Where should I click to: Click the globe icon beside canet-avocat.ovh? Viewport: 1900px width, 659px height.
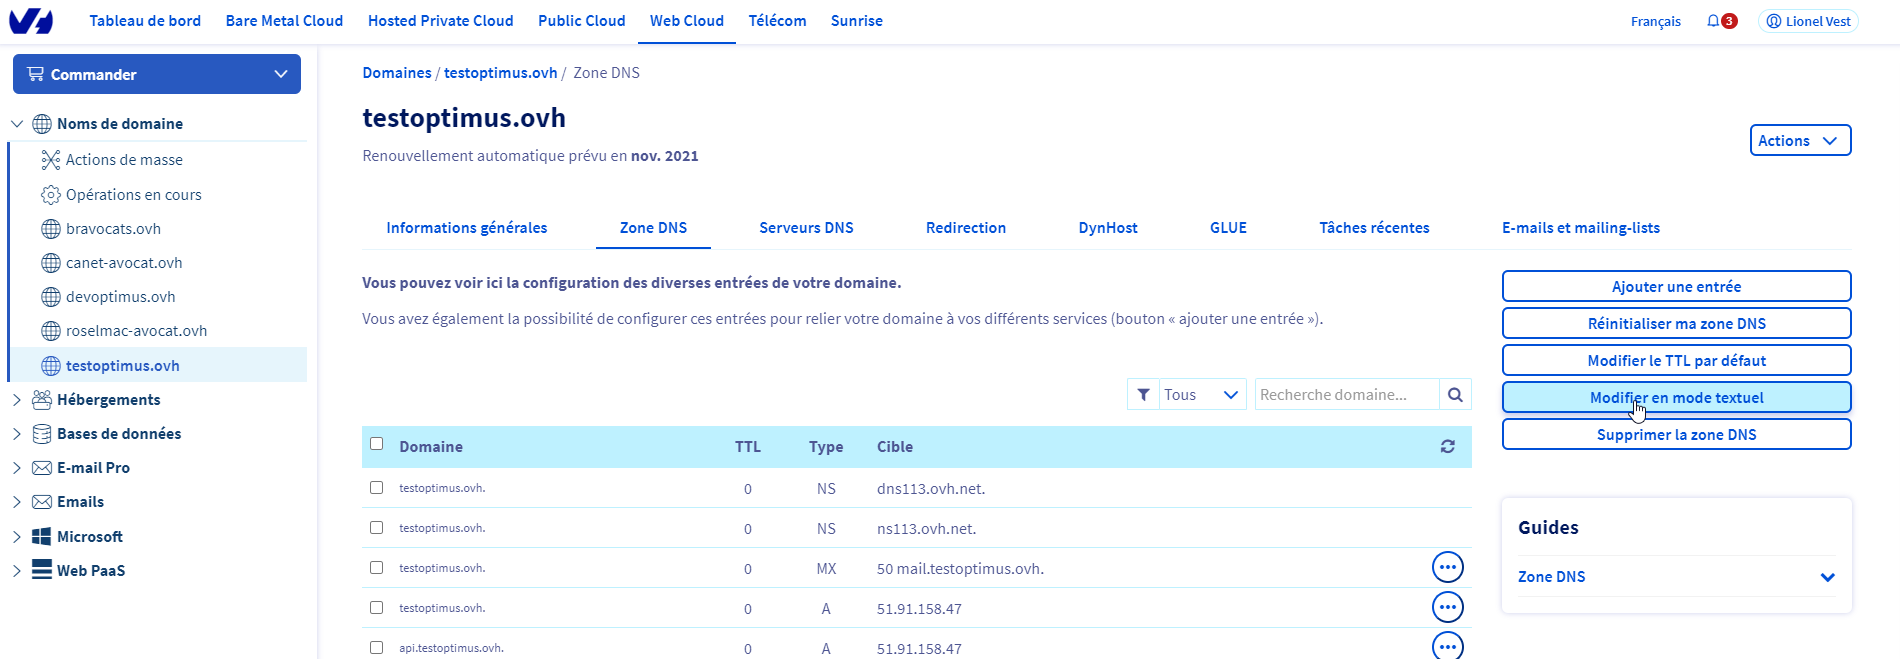51,263
